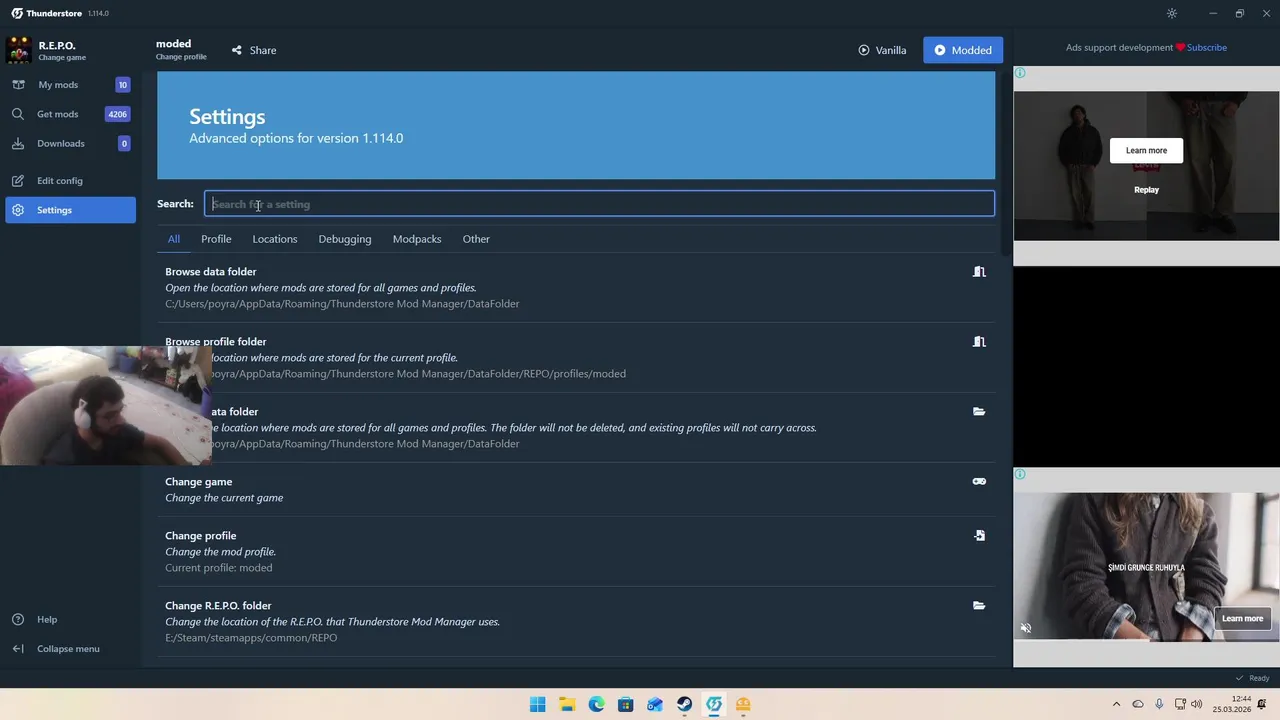
Task: Click the change data folder icon
Action: [979, 412]
